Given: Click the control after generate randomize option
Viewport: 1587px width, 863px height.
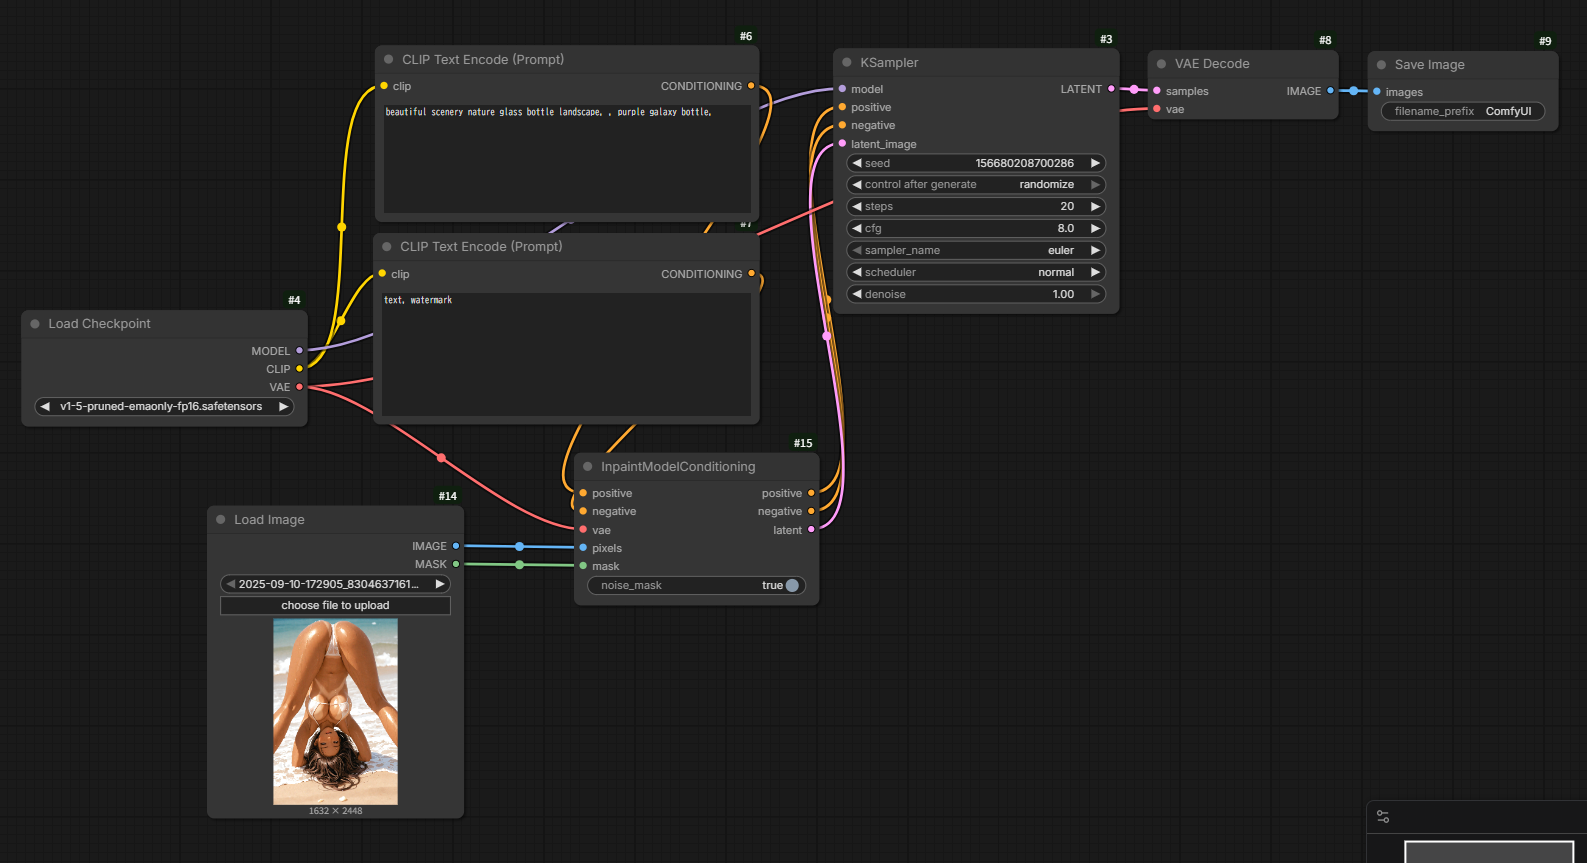Looking at the screenshot, I should click(x=975, y=184).
